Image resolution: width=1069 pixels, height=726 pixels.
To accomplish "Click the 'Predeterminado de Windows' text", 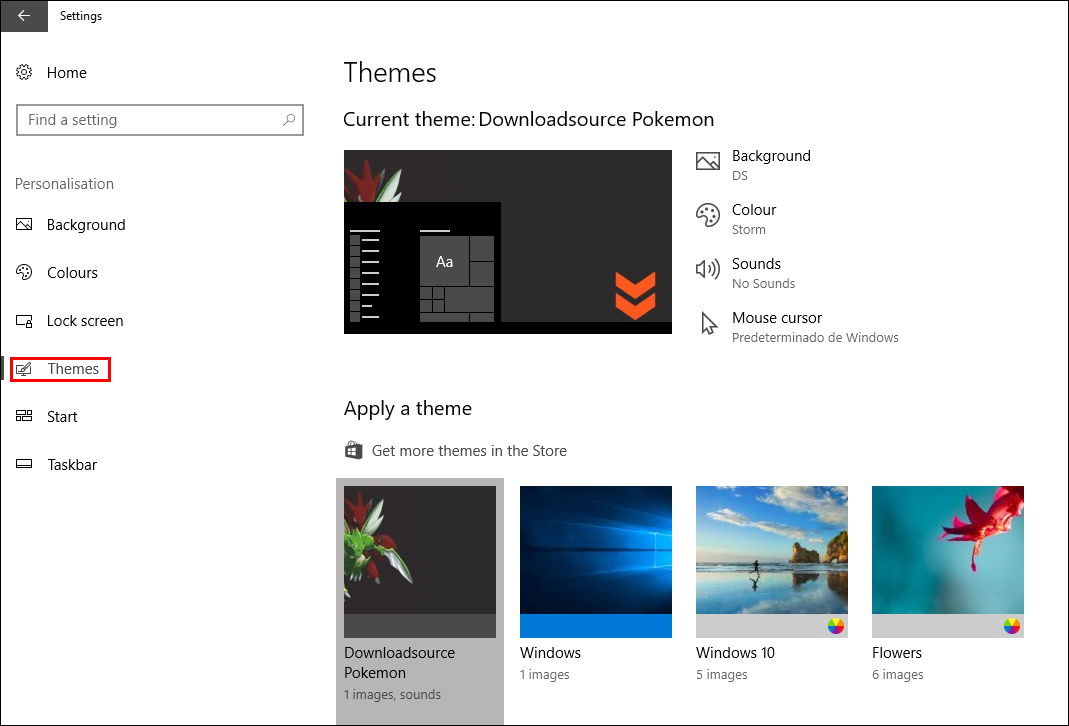I will click(815, 337).
